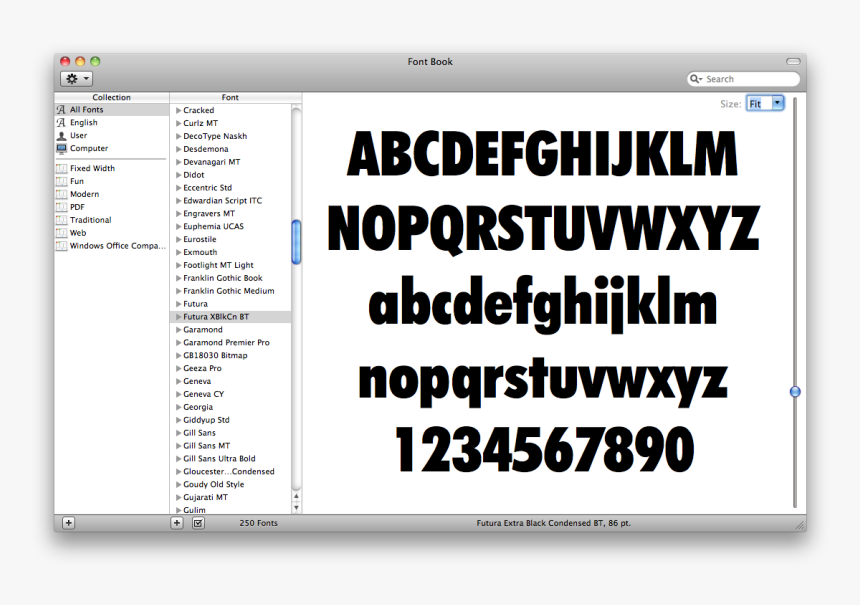Screen dimensions: 860x605
Task: Select the Web collection icon
Action: coord(62,232)
